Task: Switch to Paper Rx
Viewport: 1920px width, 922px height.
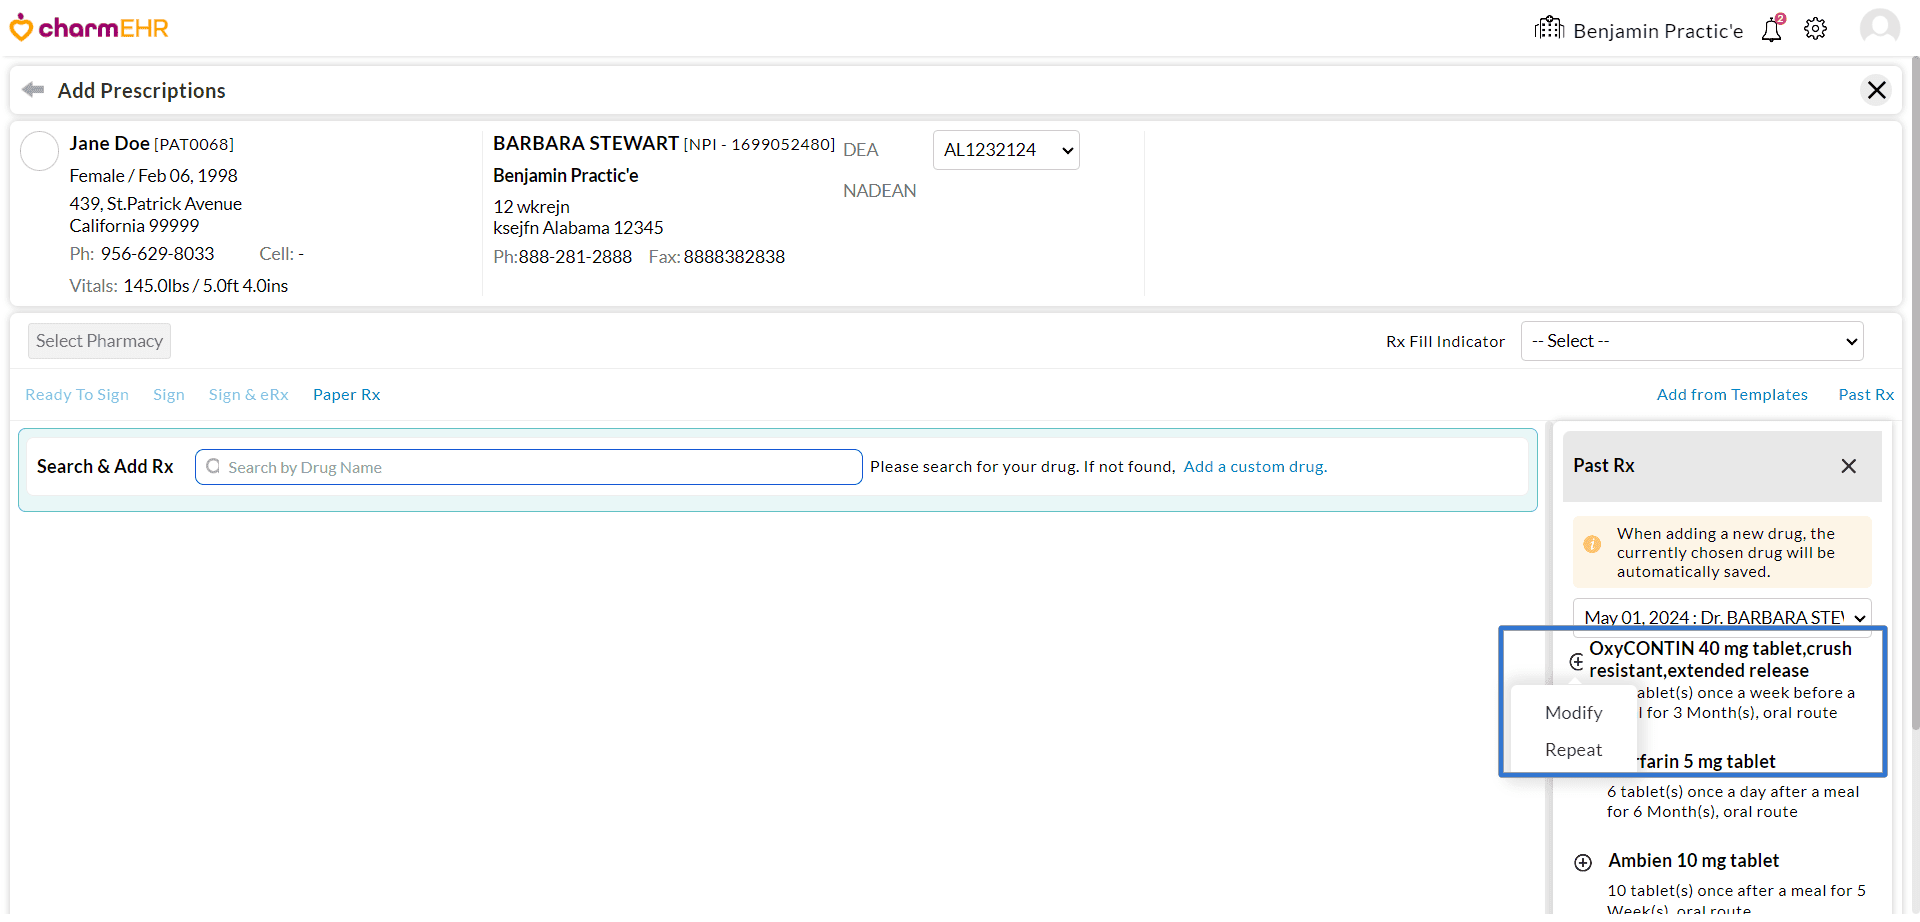Action: click(346, 395)
